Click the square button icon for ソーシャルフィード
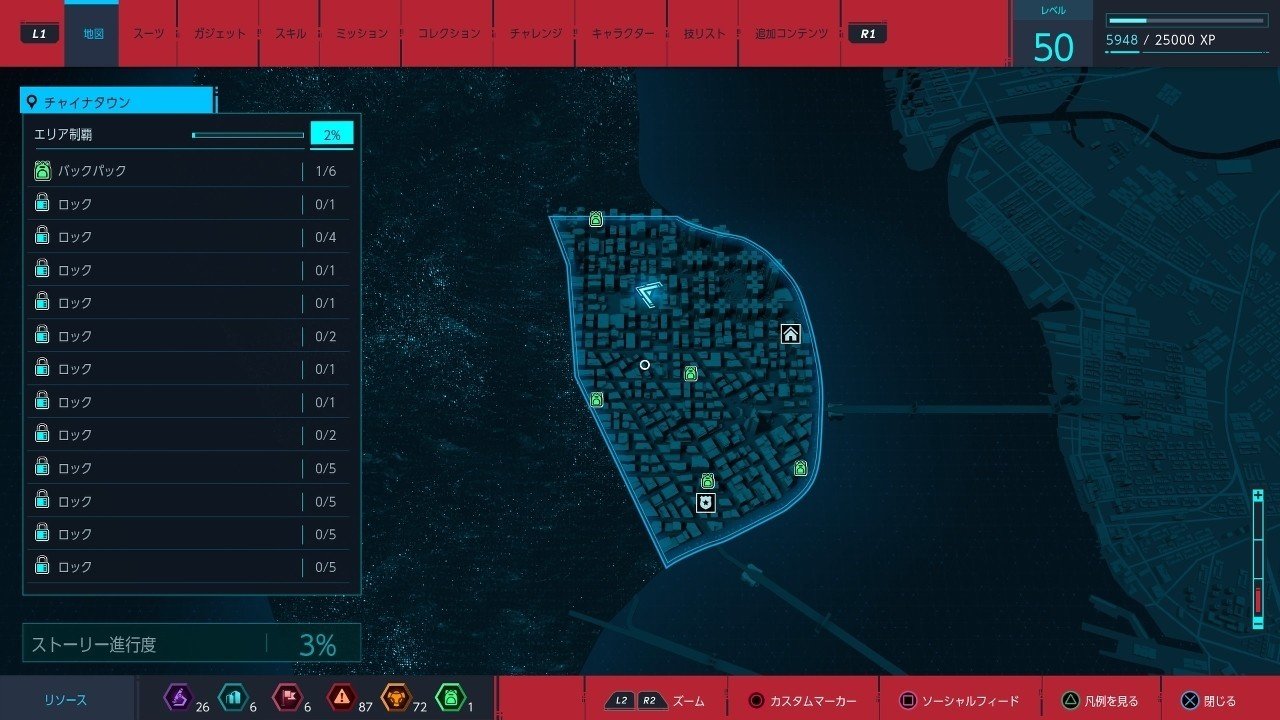 point(907,701)
